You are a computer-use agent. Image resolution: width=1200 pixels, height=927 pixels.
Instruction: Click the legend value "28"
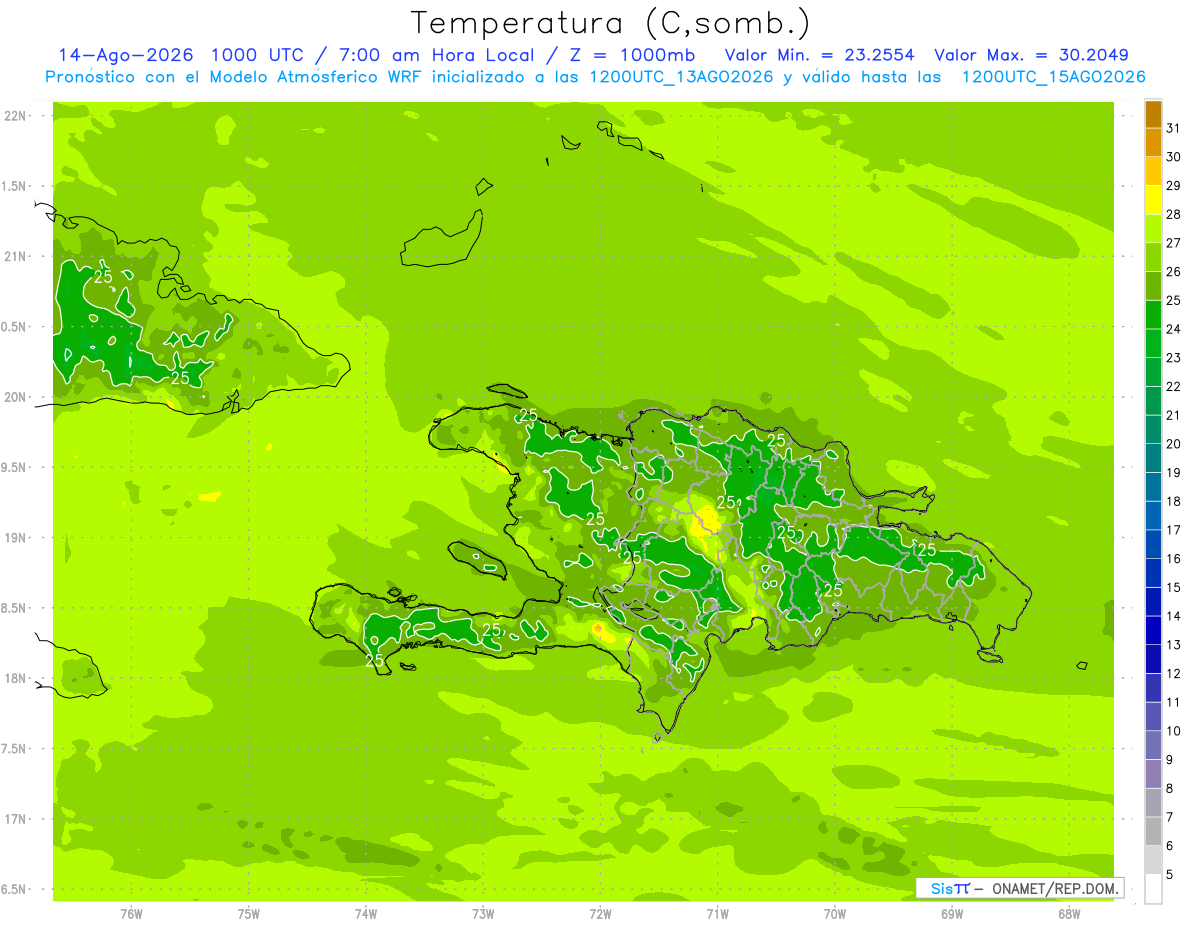(1173, 214)
